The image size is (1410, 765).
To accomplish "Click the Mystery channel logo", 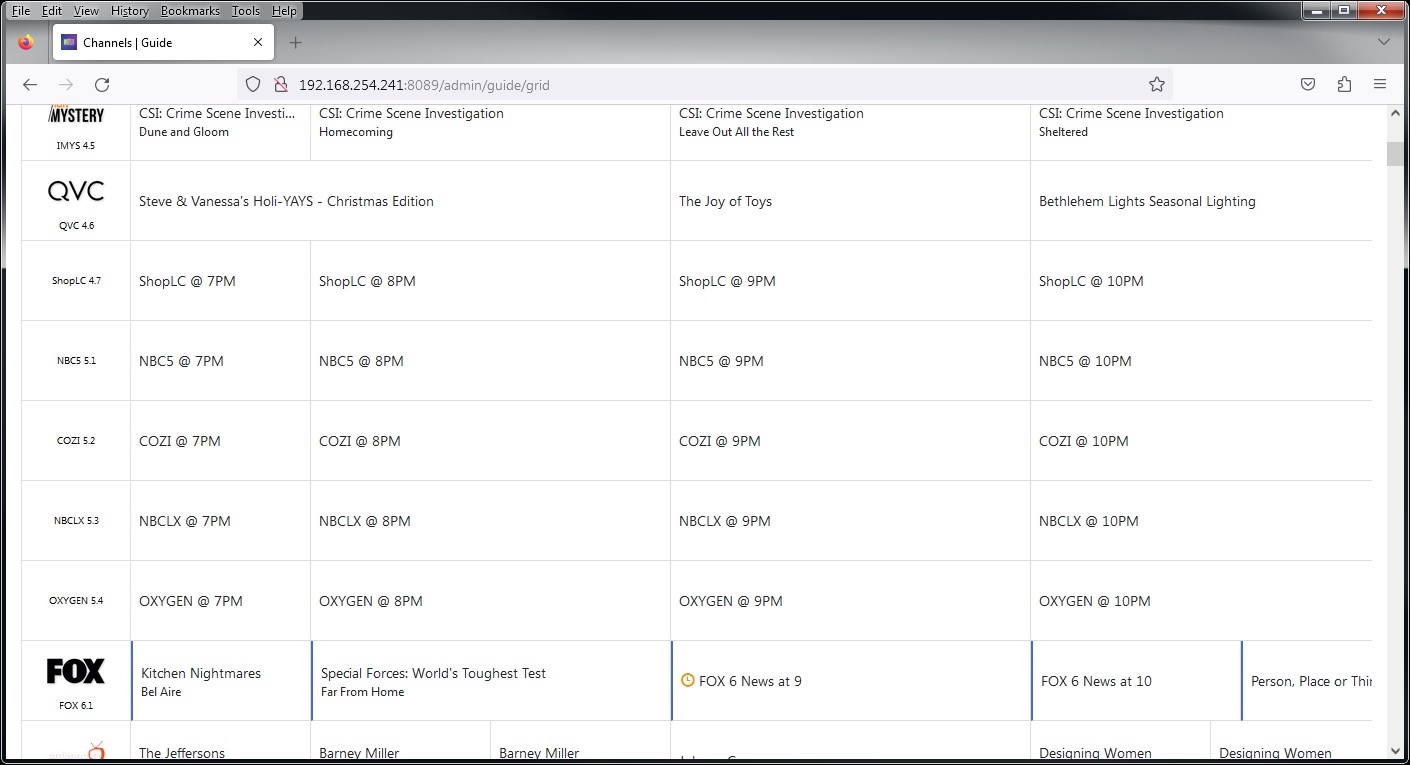I will point(76,116).
